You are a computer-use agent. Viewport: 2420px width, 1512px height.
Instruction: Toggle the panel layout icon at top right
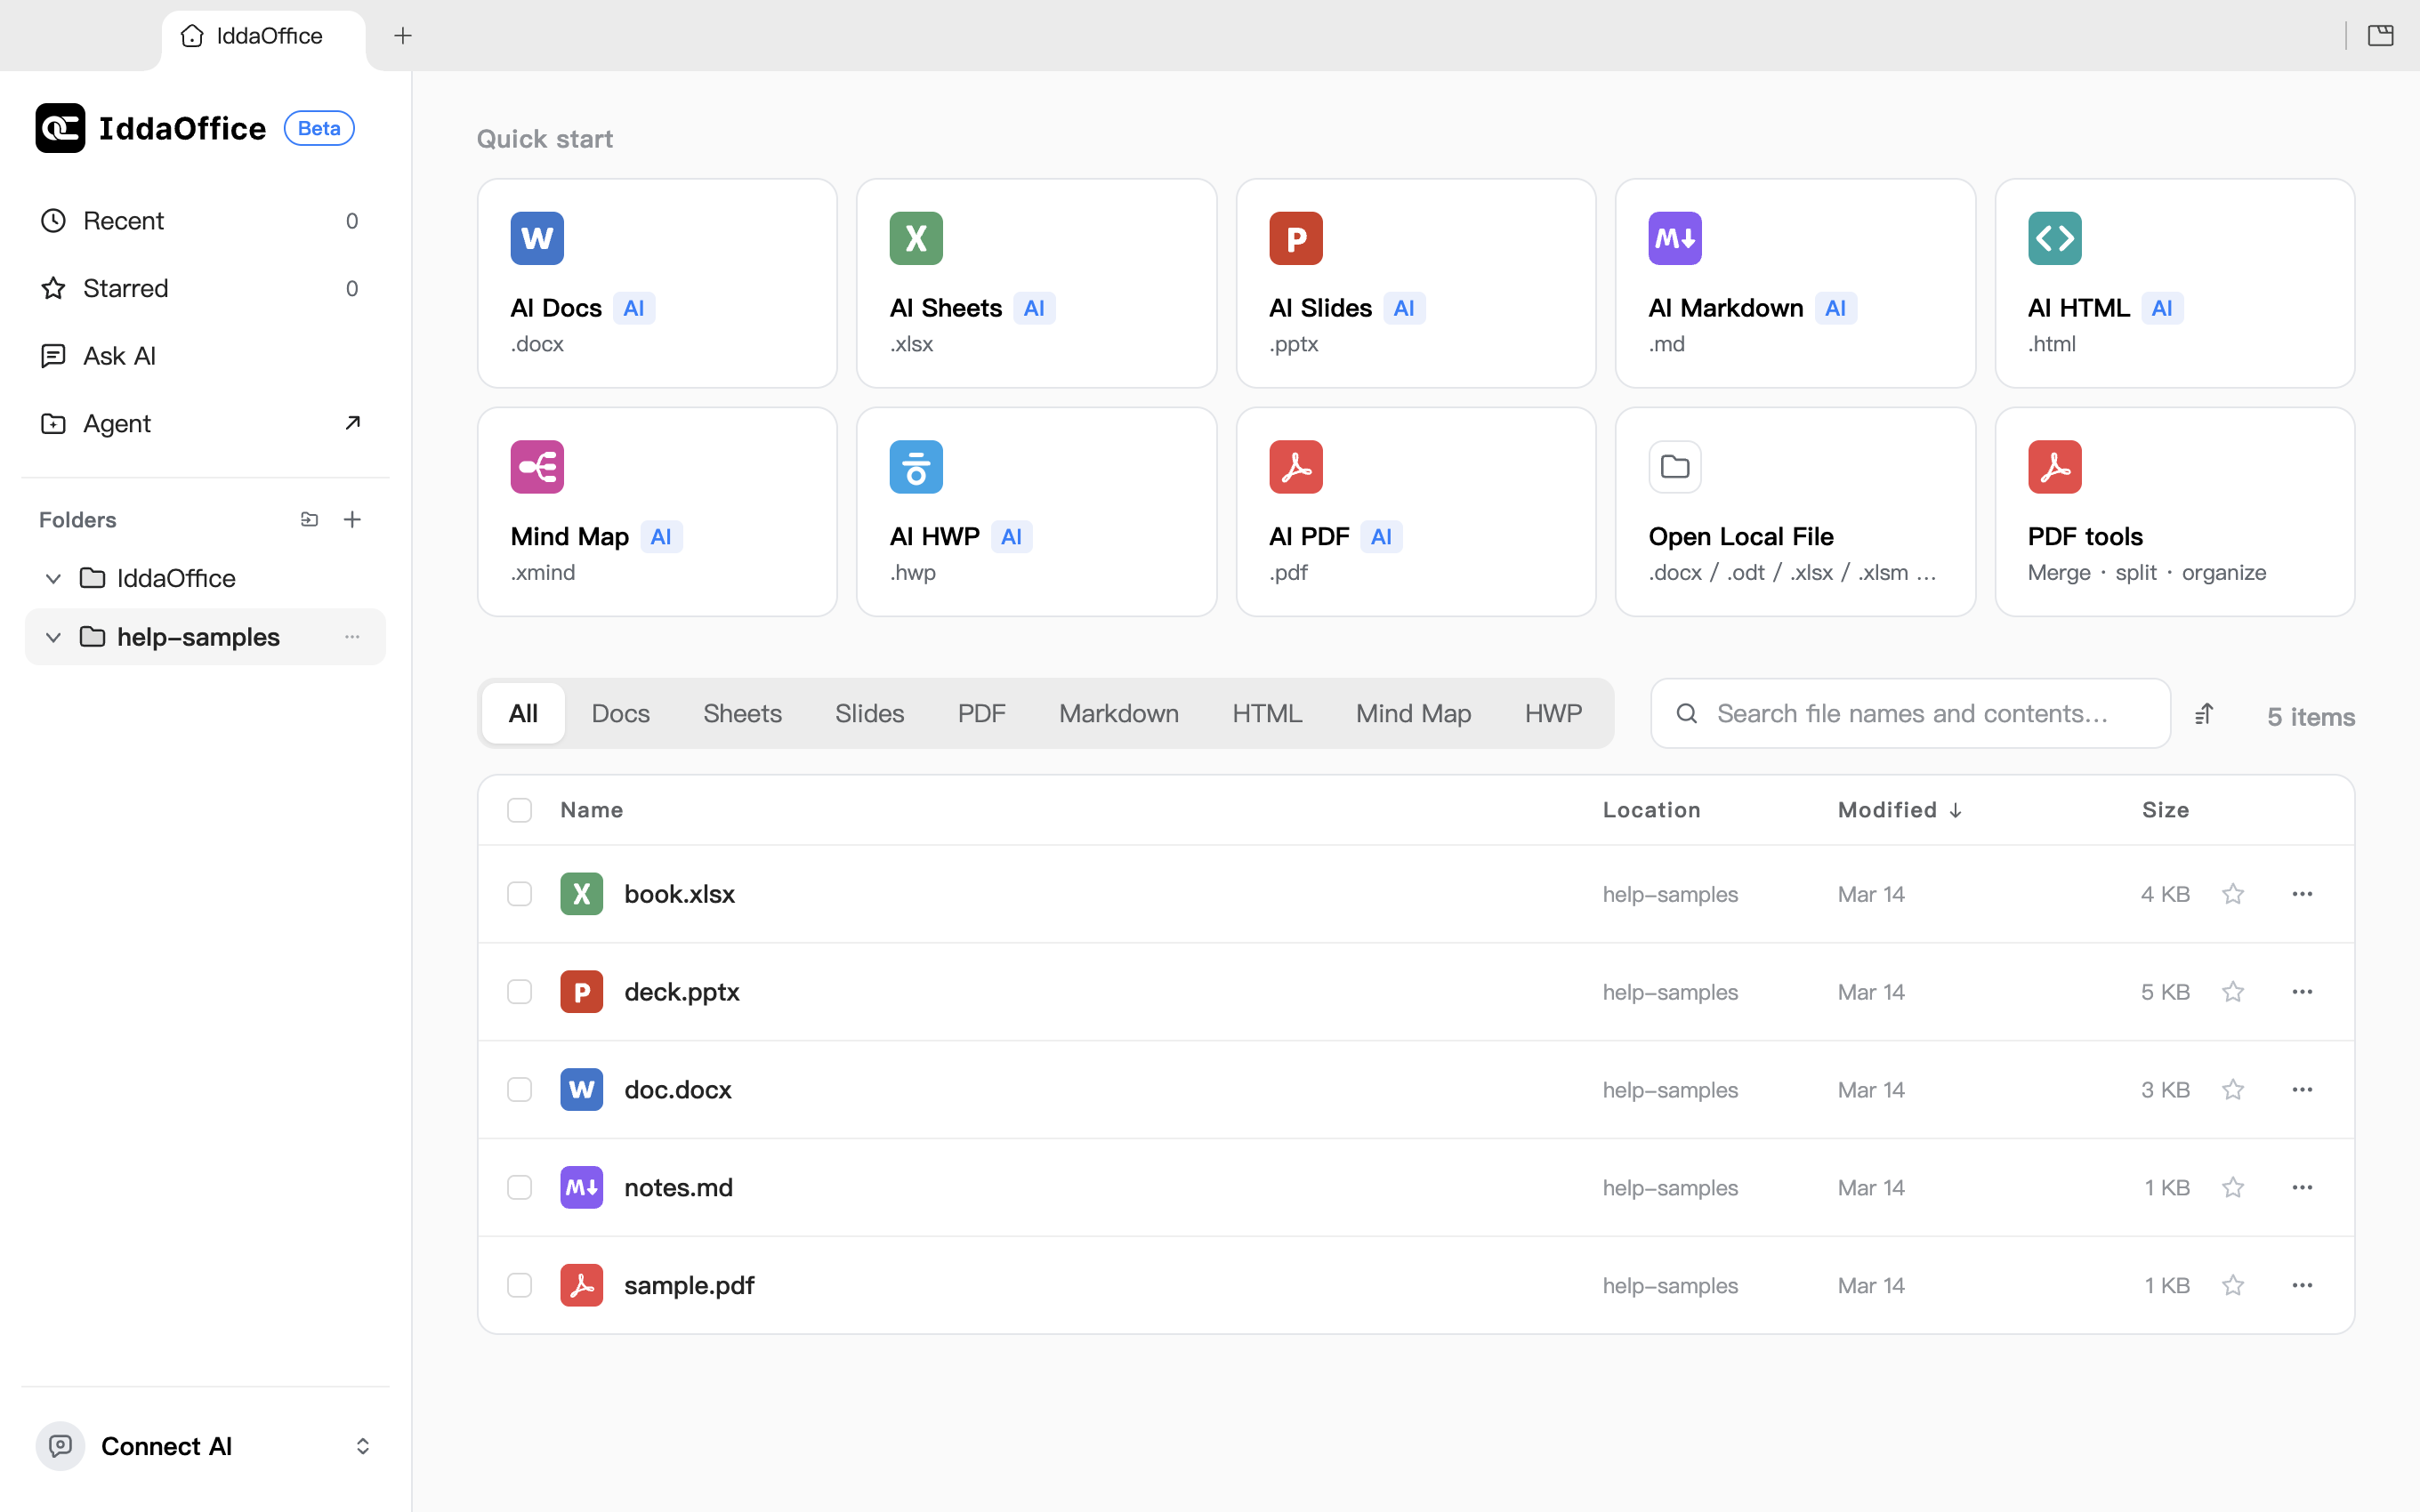tap(2380, 36)
